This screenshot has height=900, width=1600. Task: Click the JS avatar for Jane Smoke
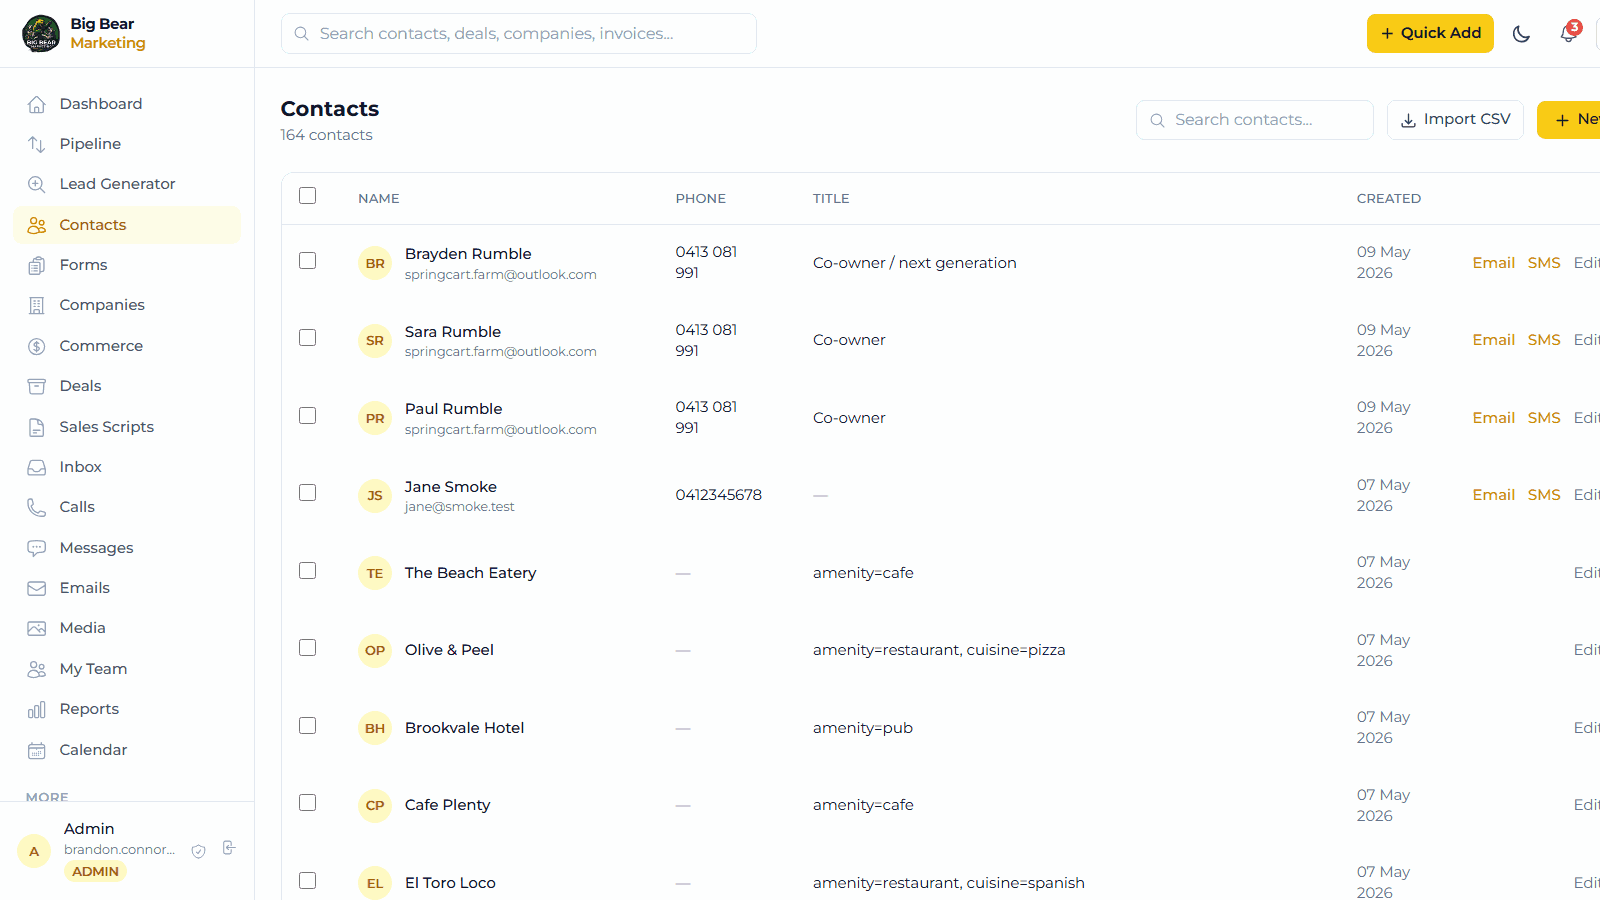coord(375,495)
